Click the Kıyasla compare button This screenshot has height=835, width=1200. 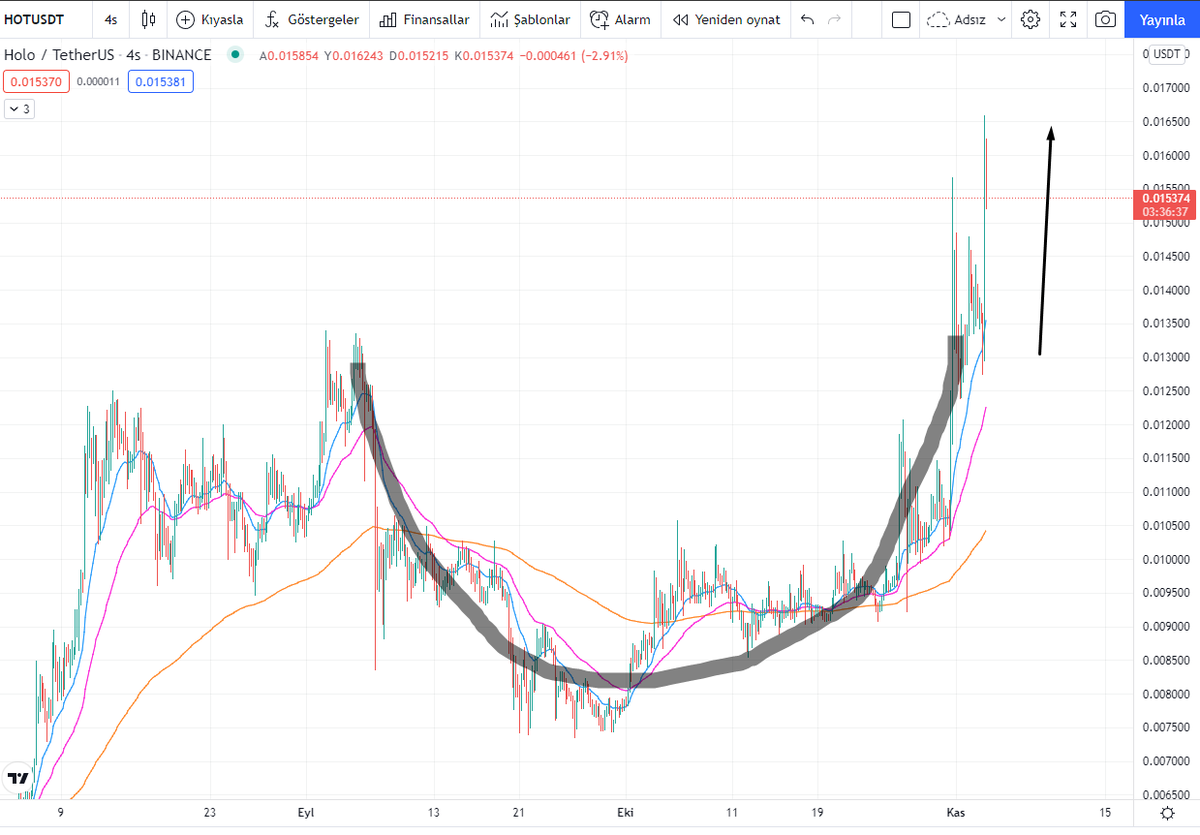coord(211,19)
